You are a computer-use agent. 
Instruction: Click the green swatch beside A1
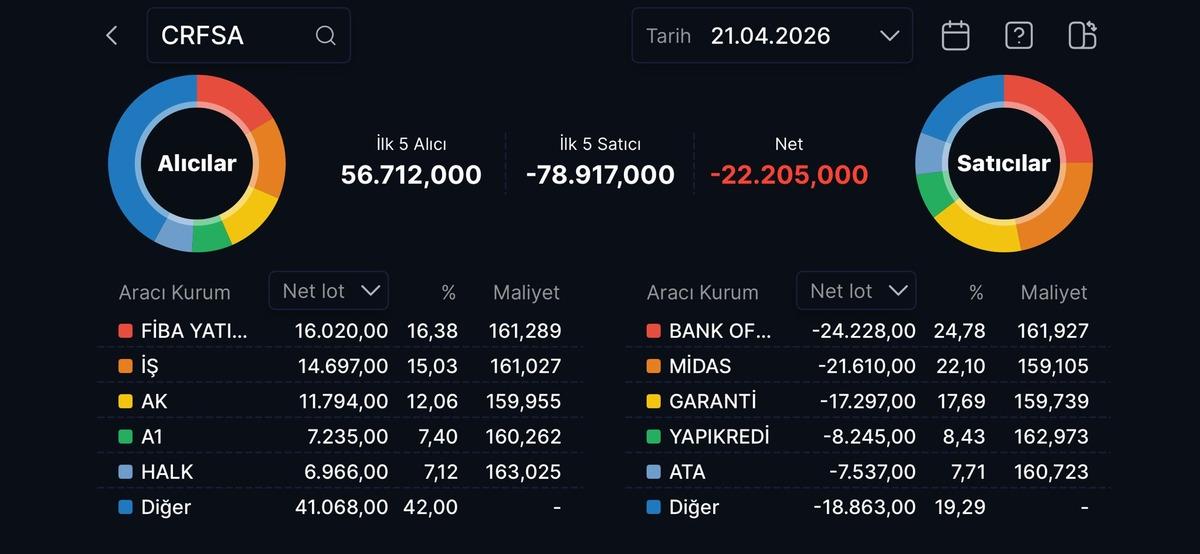click(x=125, y=437)
